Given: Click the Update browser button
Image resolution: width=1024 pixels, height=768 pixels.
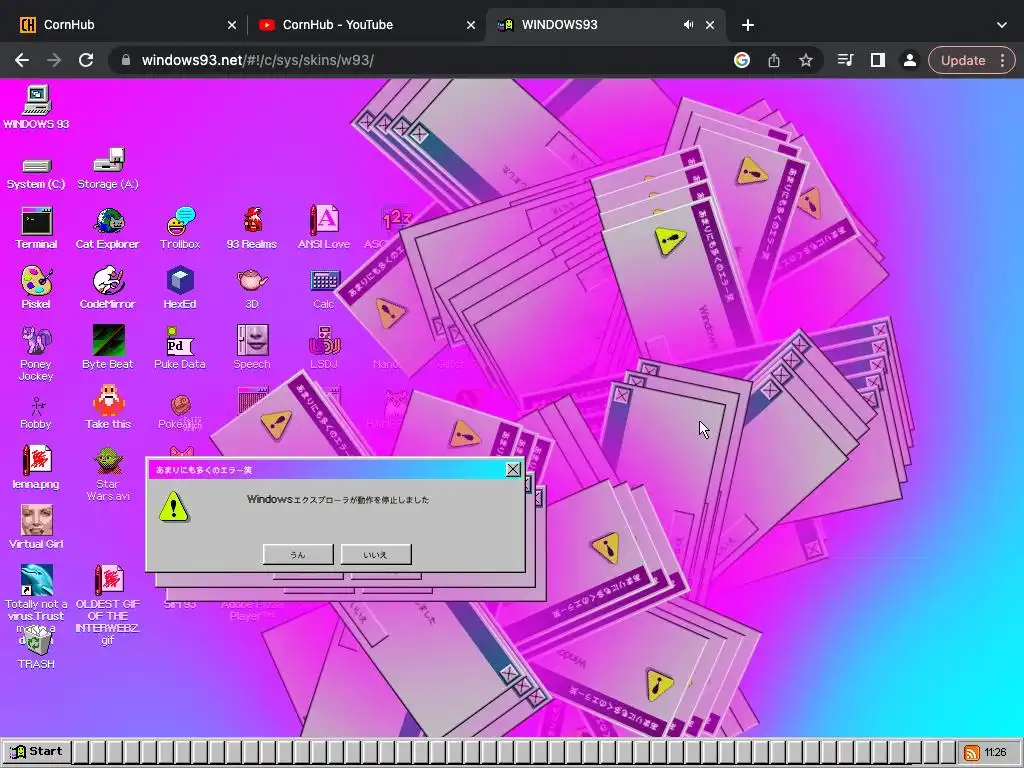Looking at the screenshot, I should coord(963,60).
